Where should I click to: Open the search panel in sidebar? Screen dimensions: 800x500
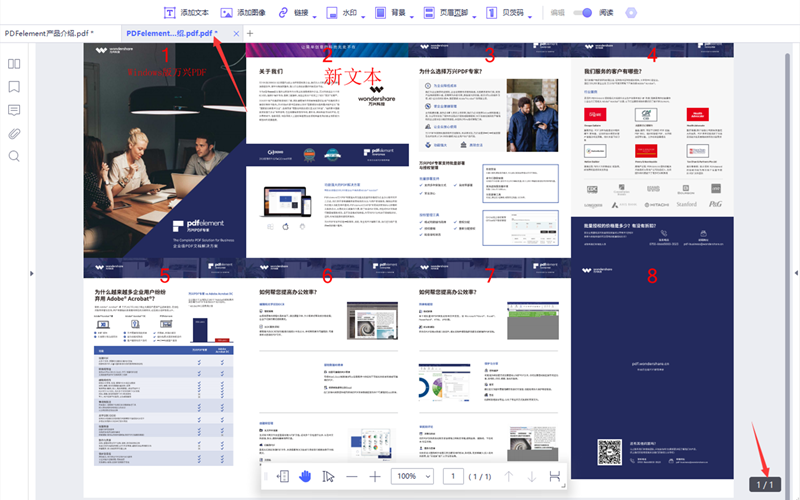pyautogui.click(x=14, y=156)
